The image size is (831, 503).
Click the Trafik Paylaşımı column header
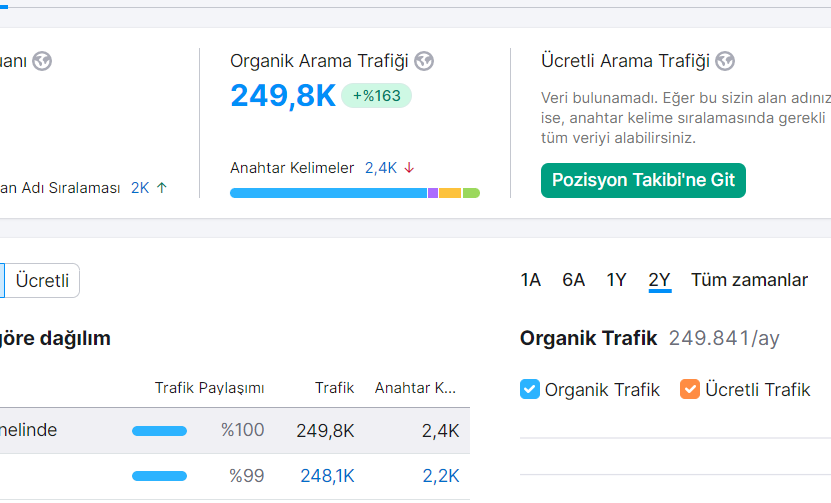pos(209,388)
